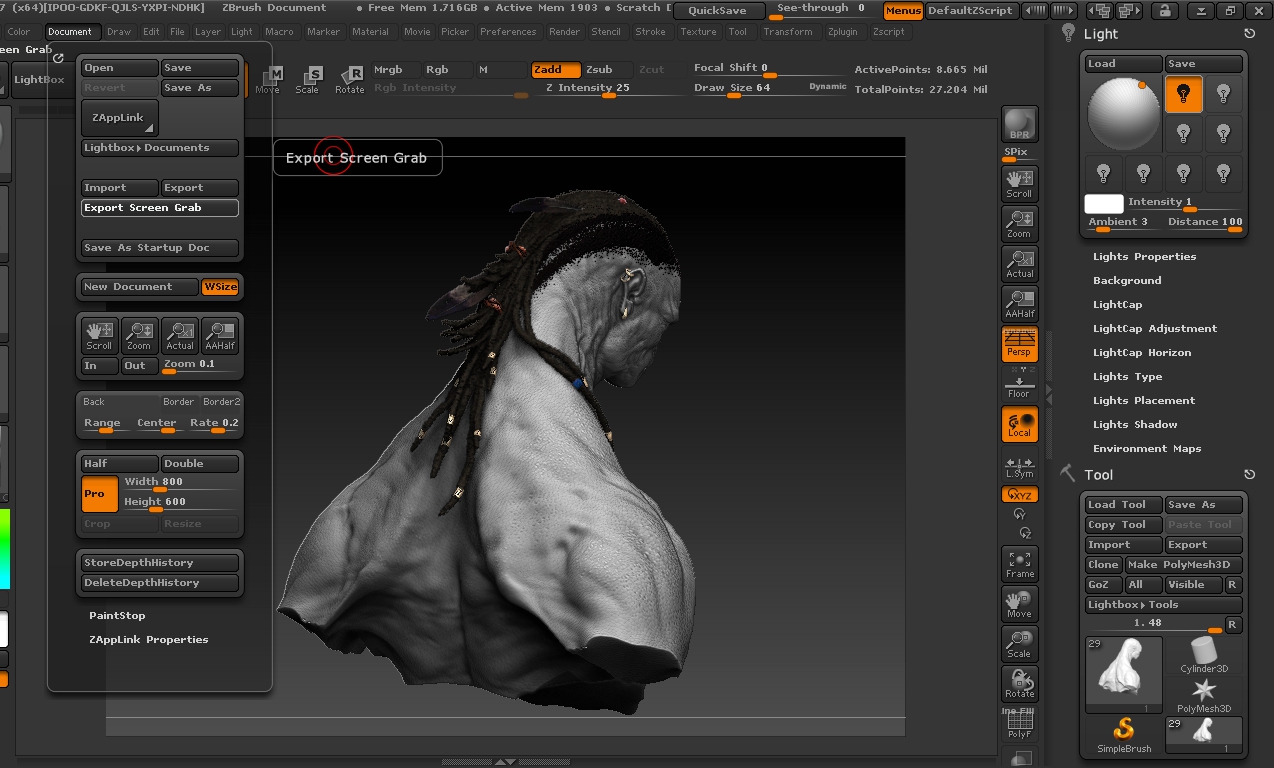Click Zoom icon in the Document panel
The height and width of the screenshot is (768, 1274).
click(139, 335)
